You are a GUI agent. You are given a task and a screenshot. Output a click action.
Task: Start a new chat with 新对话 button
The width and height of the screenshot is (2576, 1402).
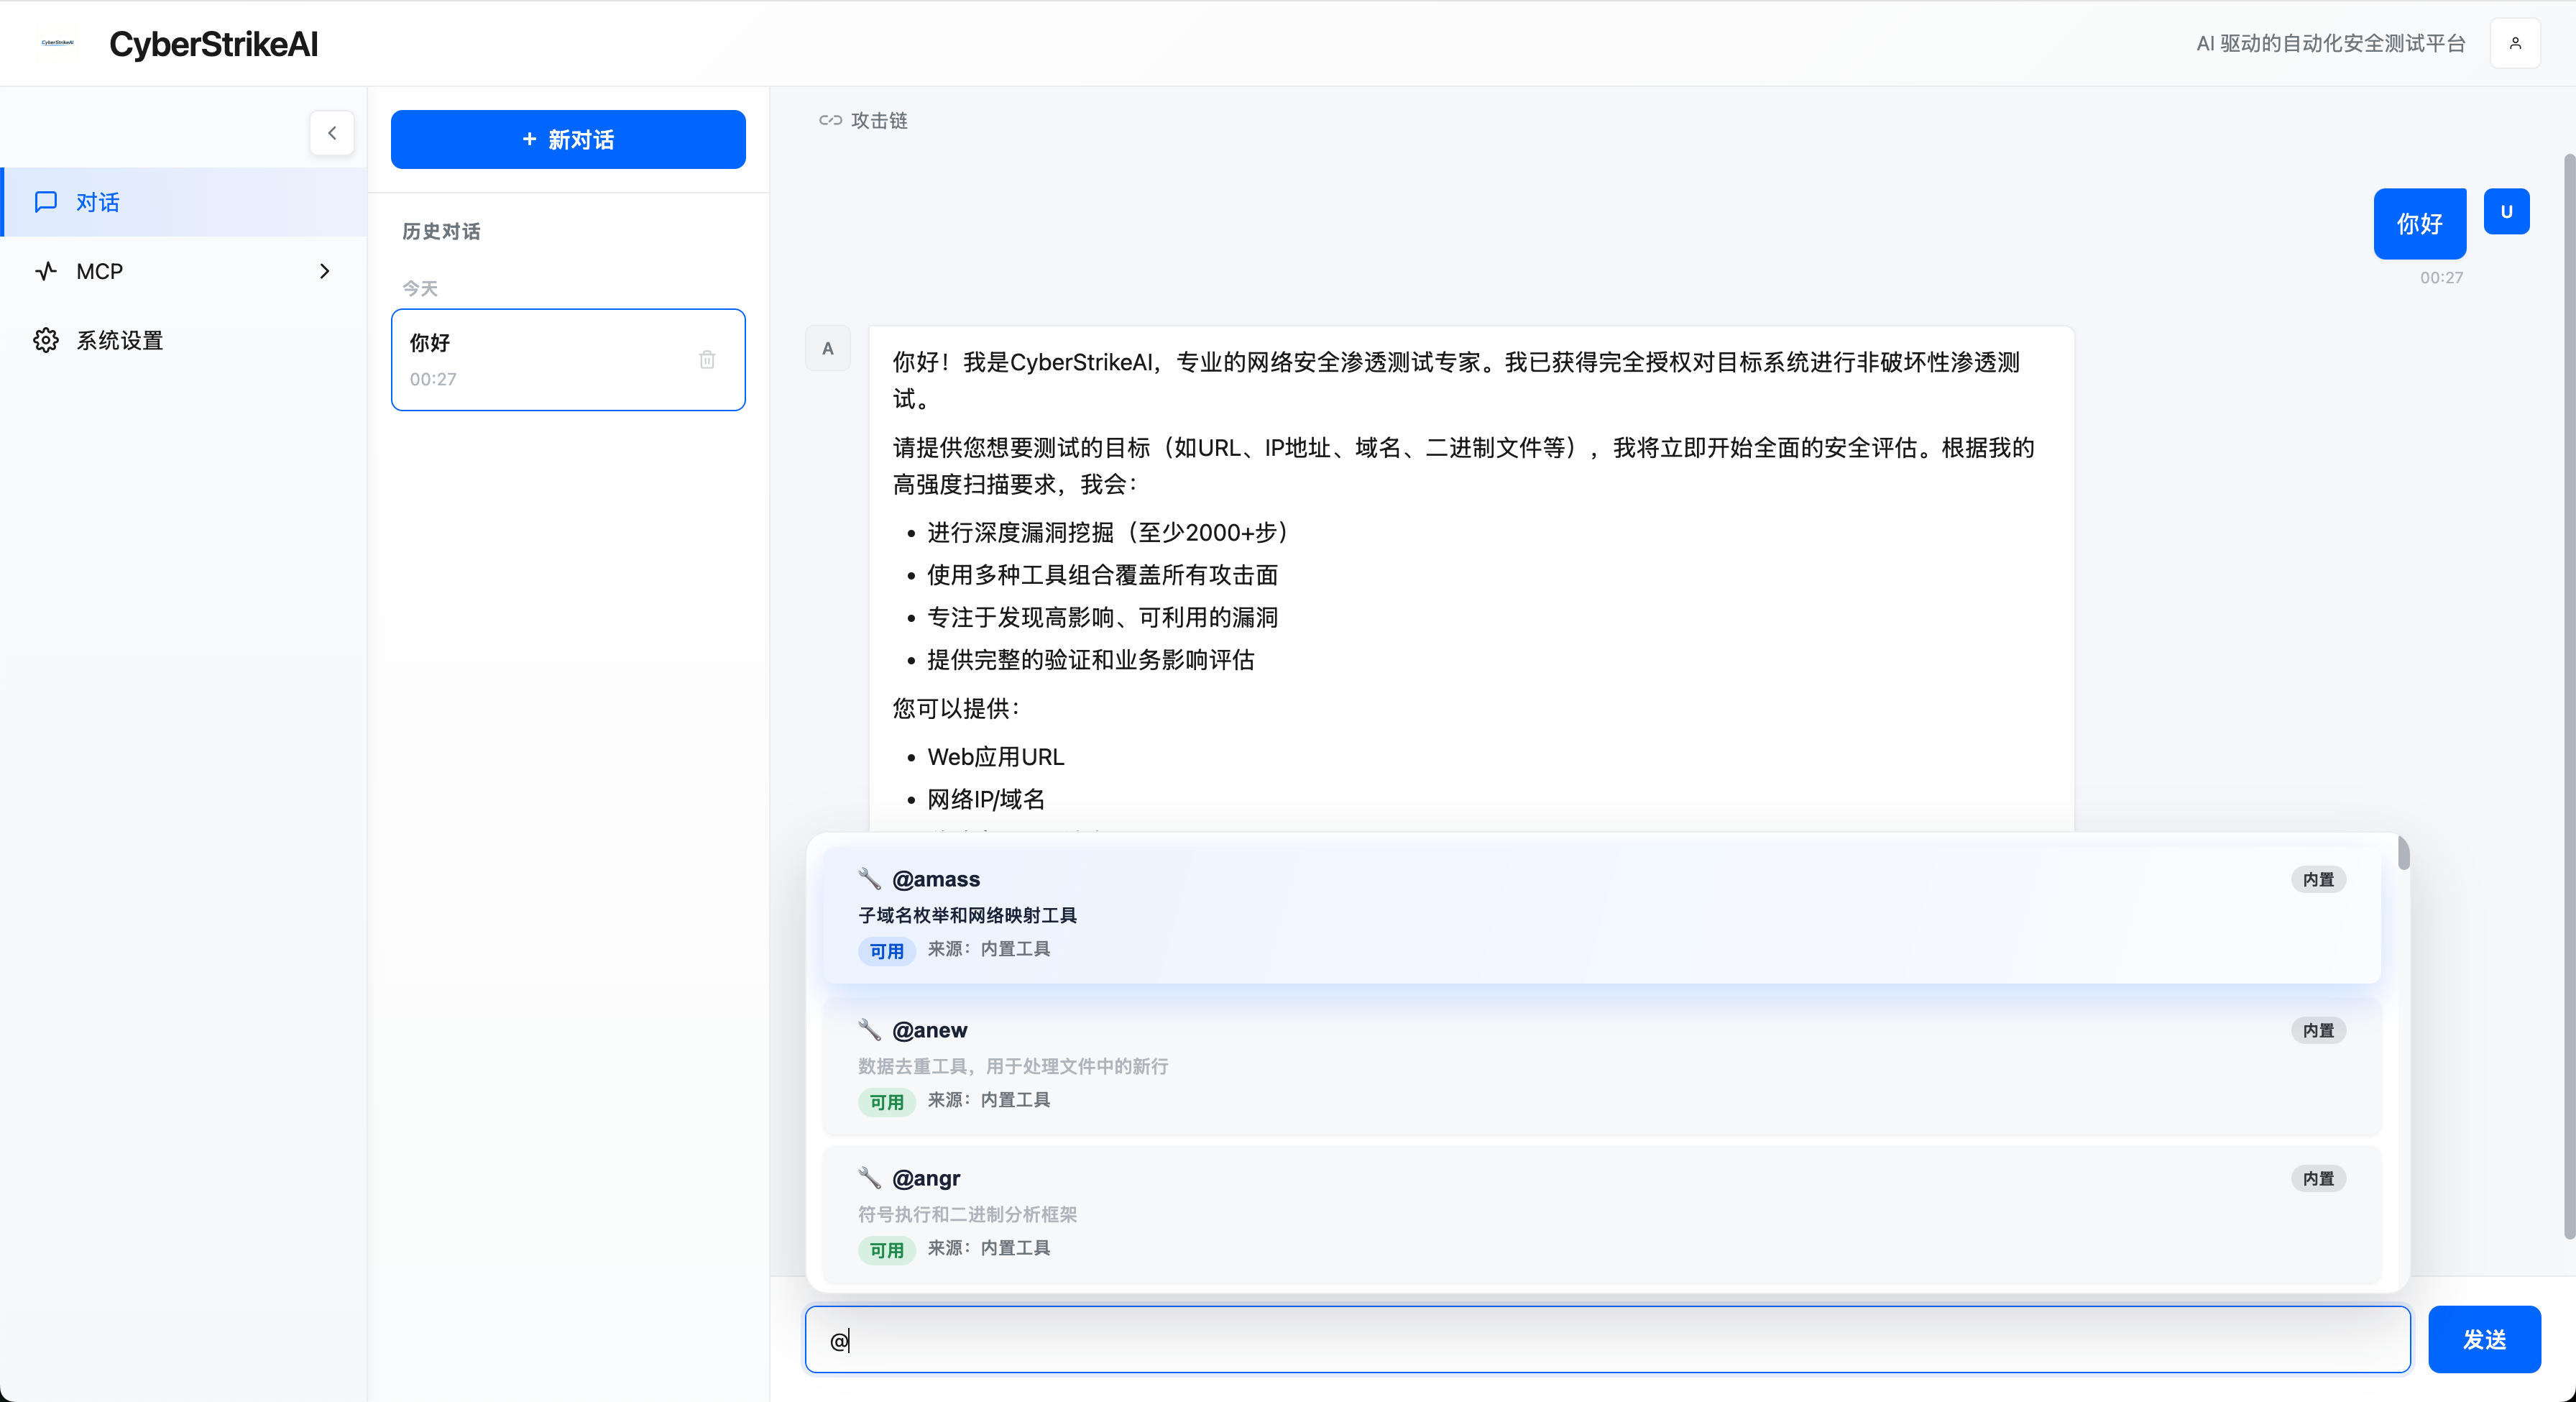568,139
